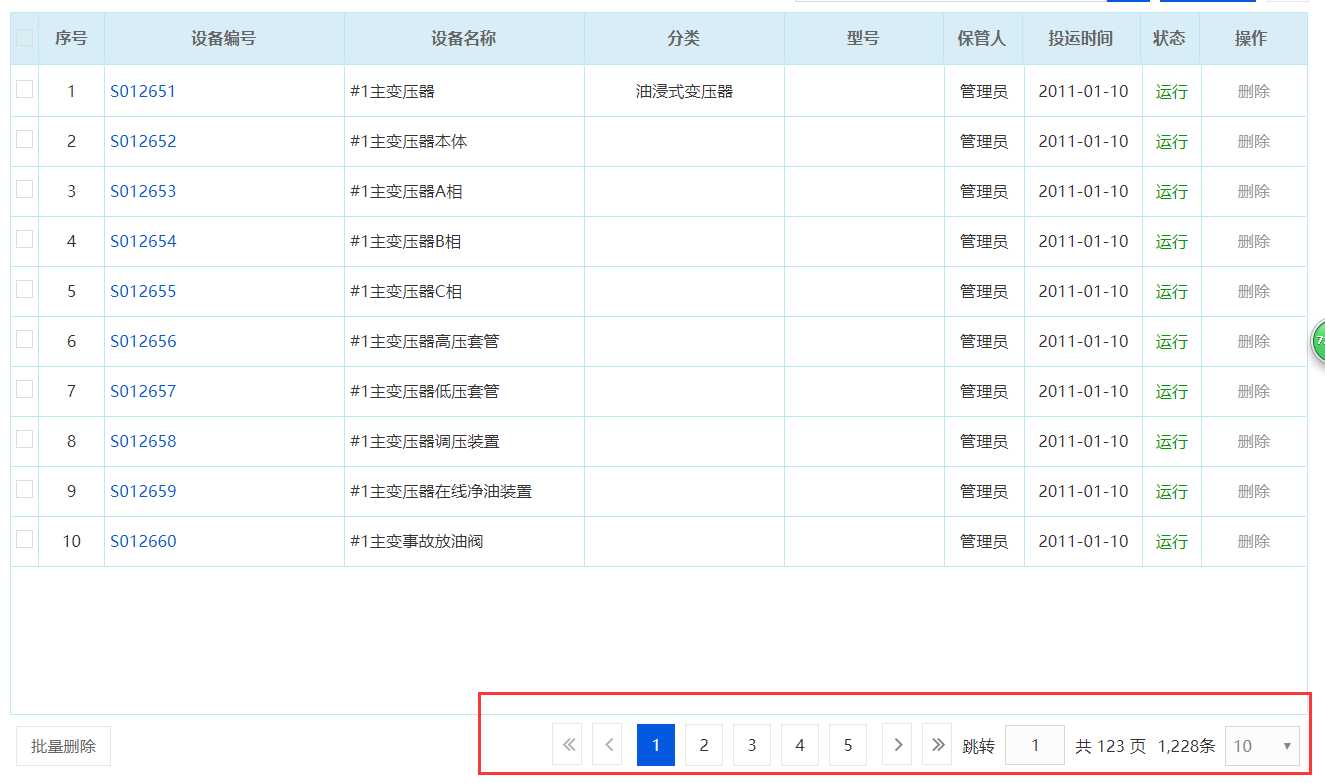Click 运行 status for row S012652

1172,141
